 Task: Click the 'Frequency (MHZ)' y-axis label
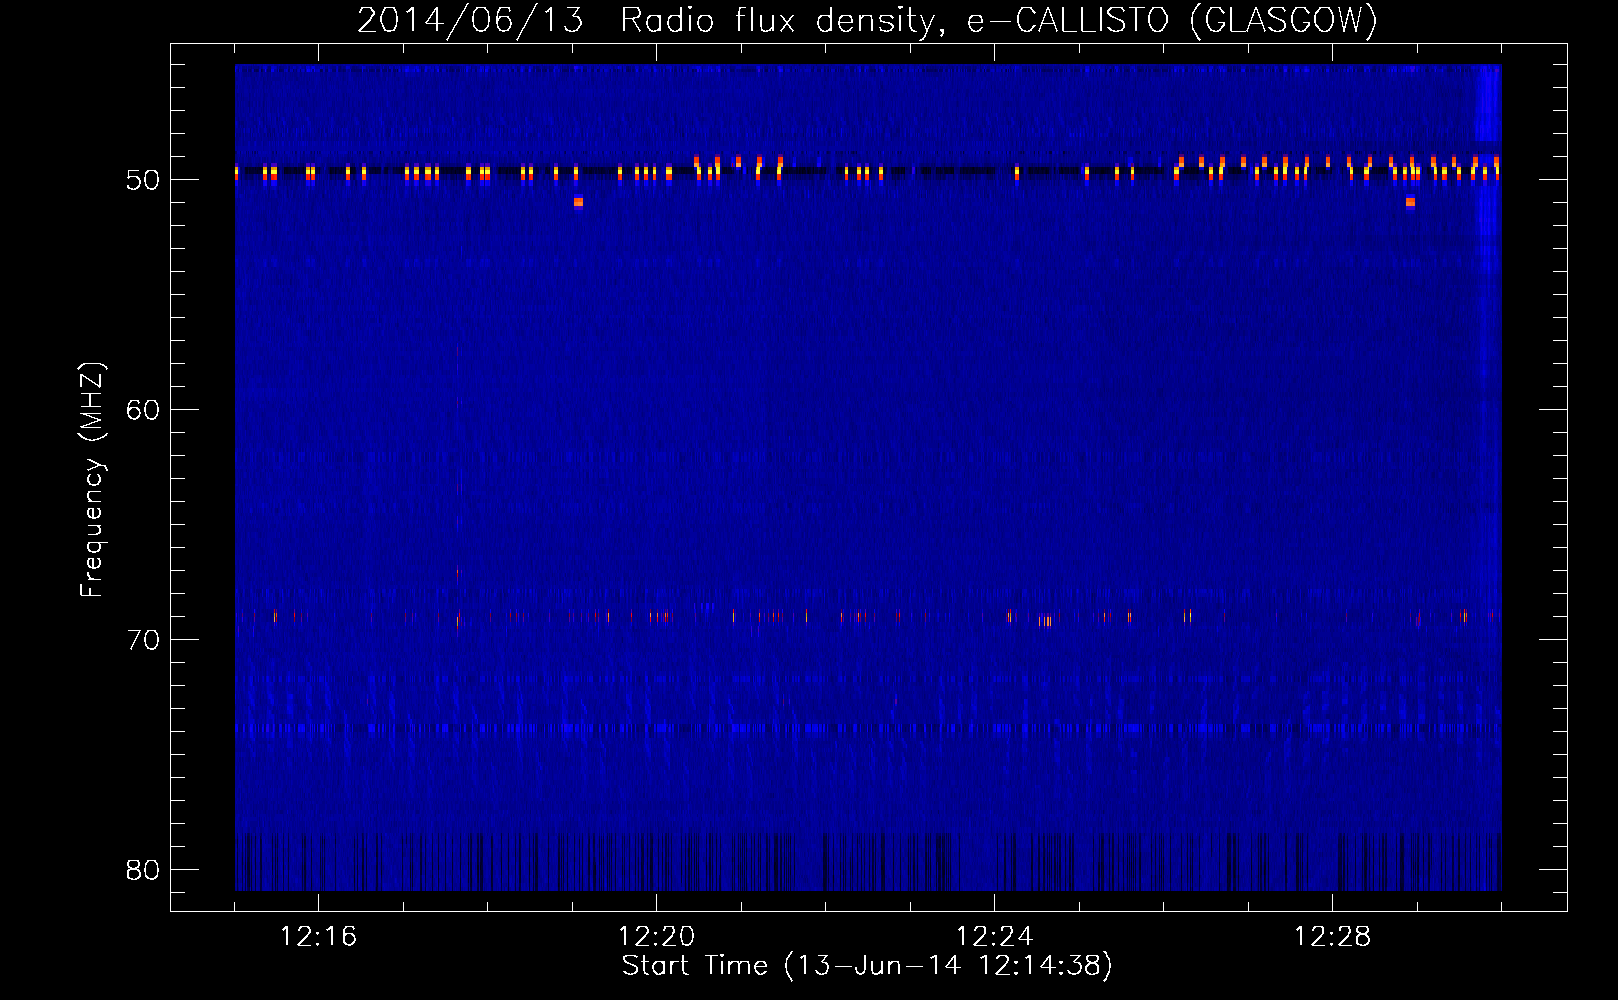92,480
